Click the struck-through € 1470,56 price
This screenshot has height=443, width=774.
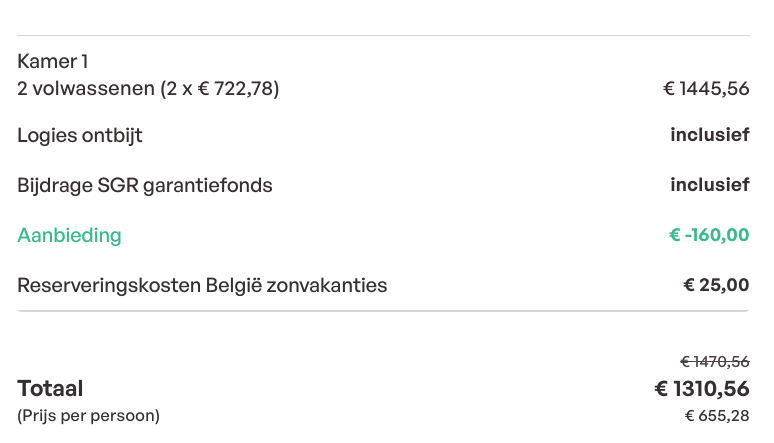click(x=714, y=362)
